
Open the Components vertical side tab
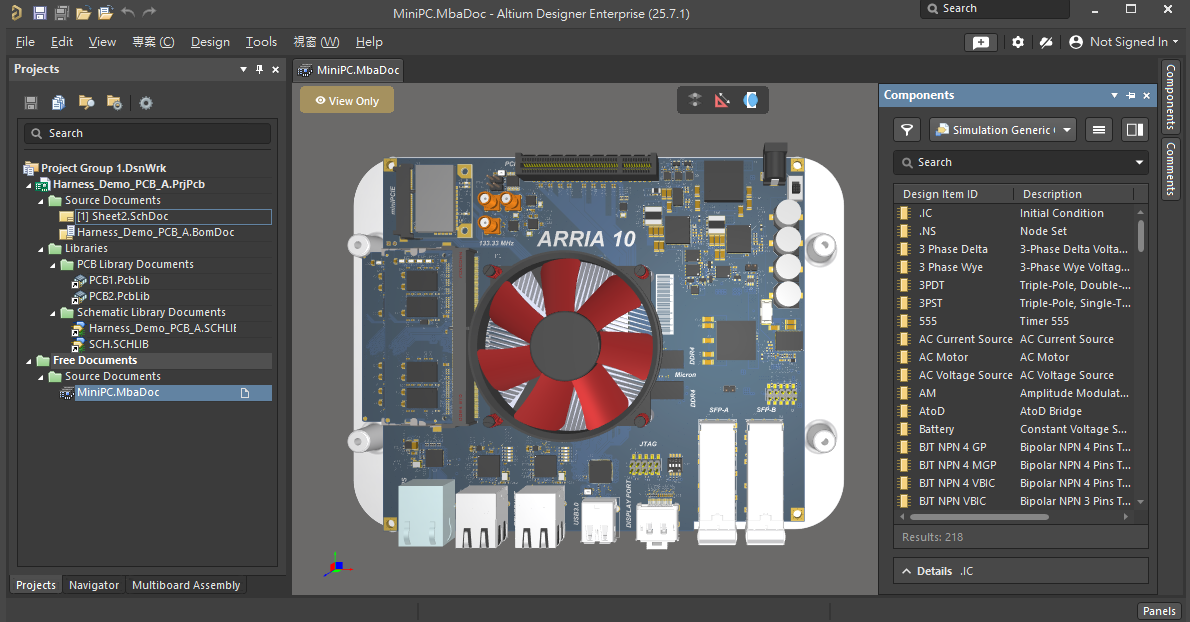tap(1171, 97)
